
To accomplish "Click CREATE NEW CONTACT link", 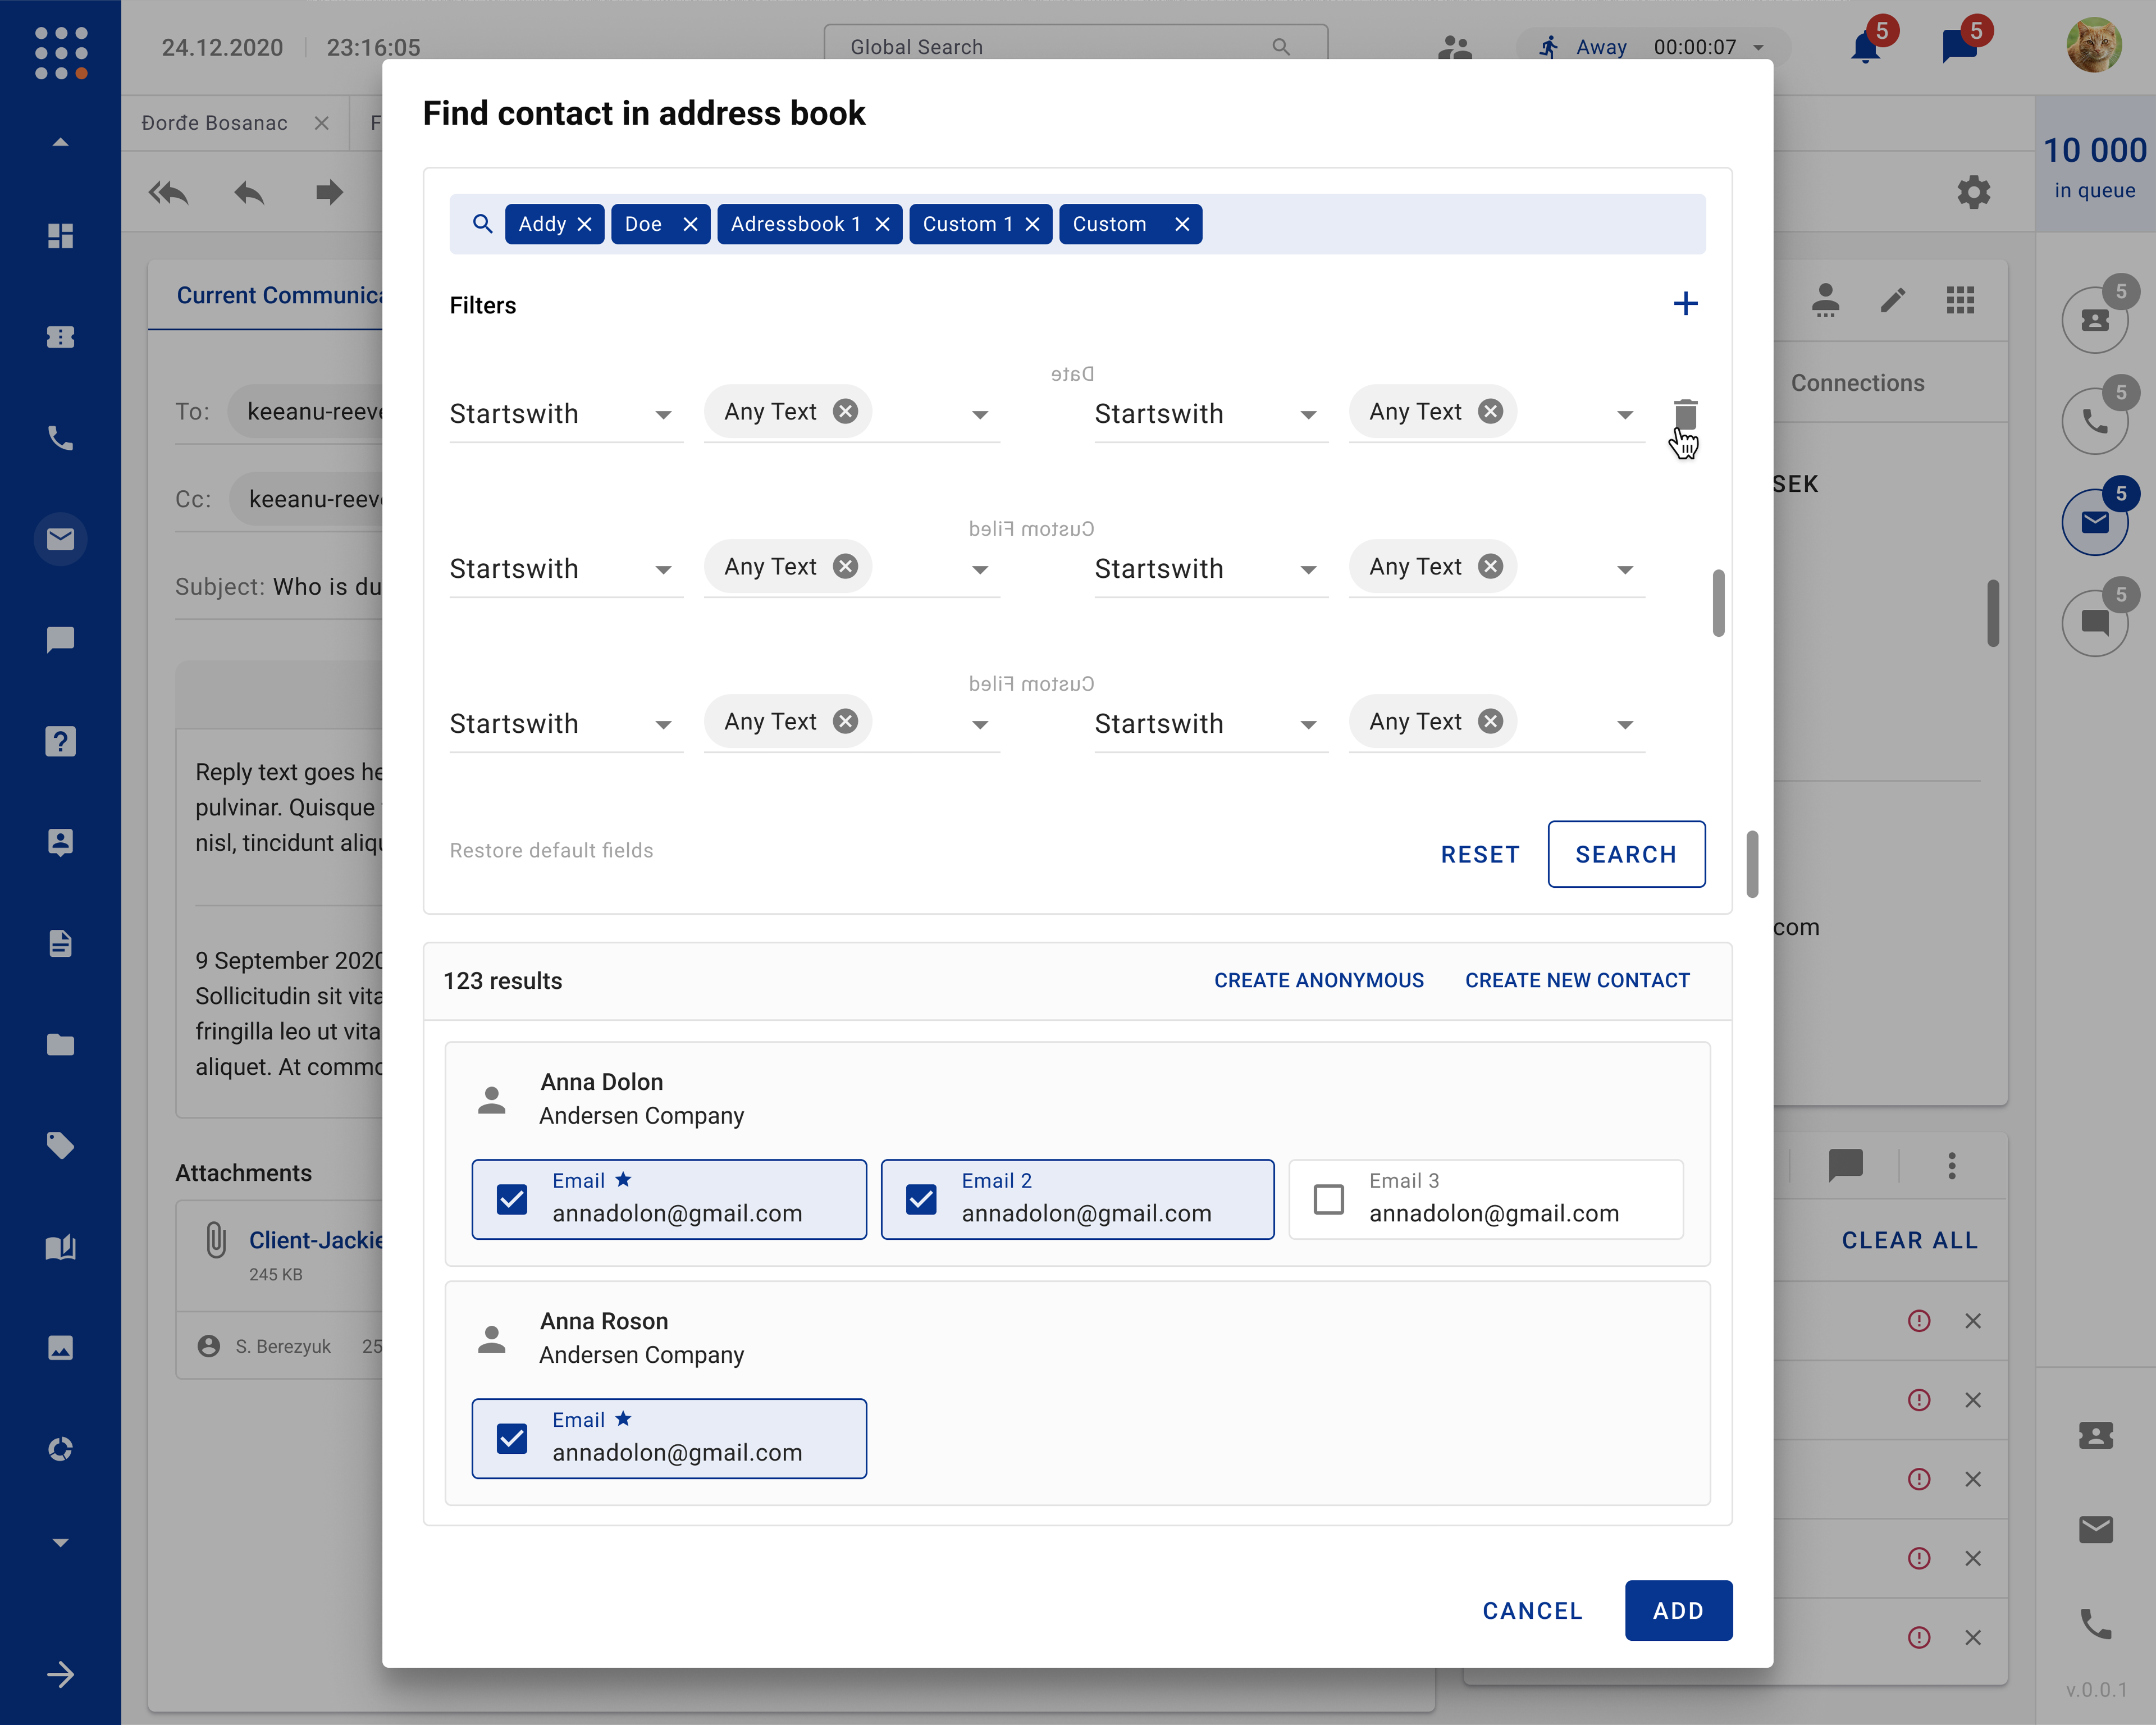I will [1577, 980].
